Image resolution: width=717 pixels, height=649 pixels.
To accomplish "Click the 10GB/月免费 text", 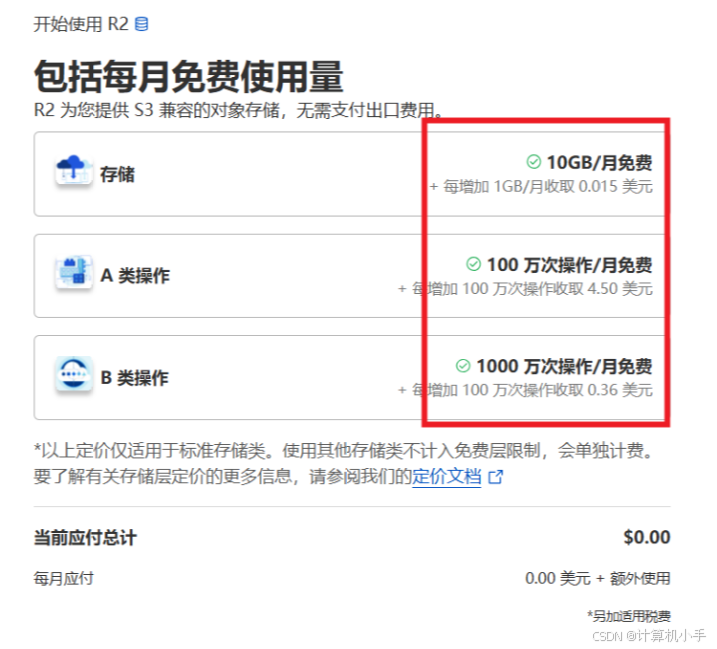I will (599, 163).
